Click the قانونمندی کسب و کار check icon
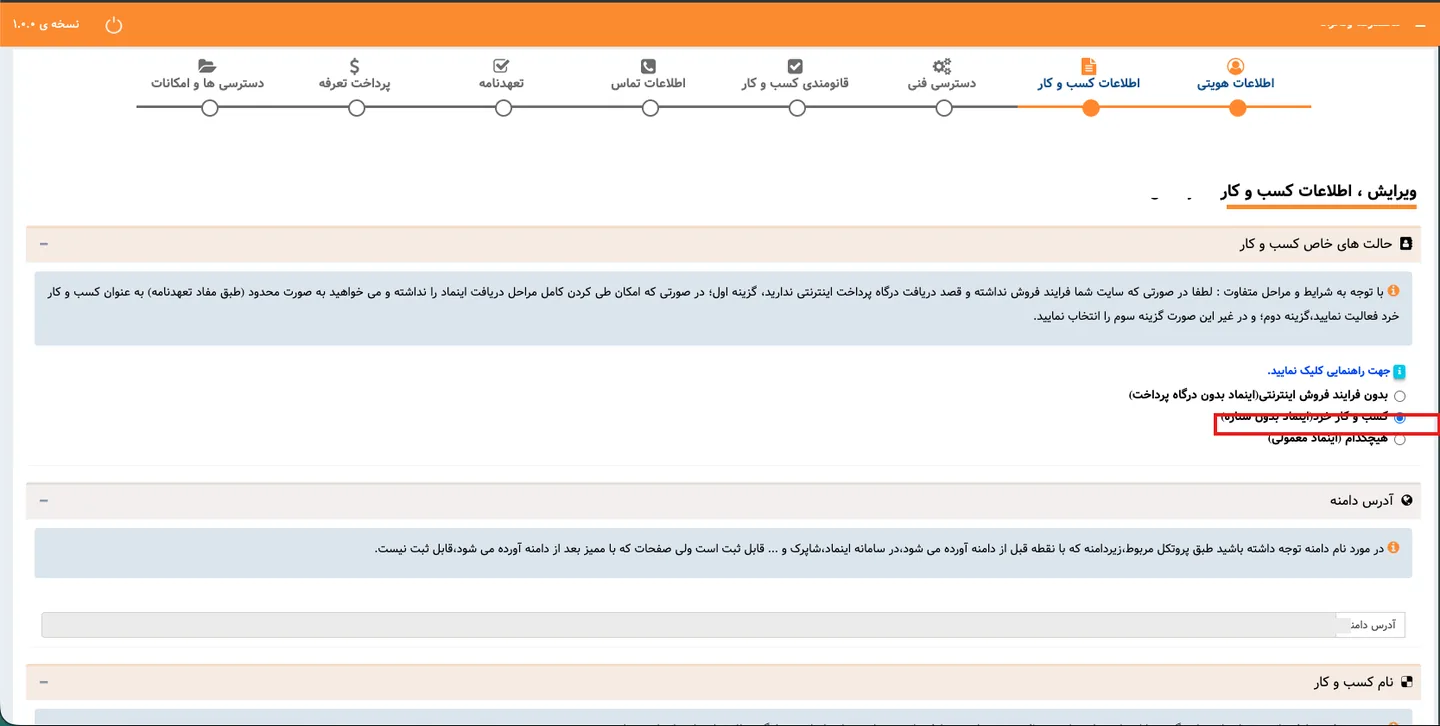The width and height of the screenshot is (1440, 726). click(x=795, y=67)
